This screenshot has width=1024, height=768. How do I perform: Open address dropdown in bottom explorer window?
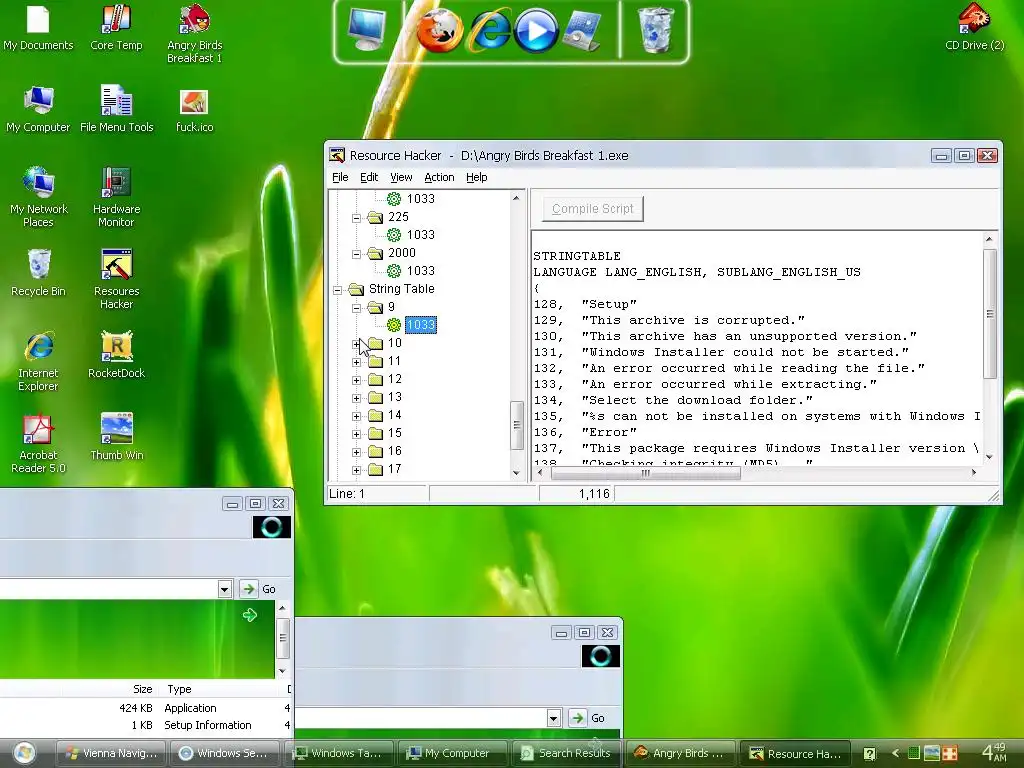point(554,718)
